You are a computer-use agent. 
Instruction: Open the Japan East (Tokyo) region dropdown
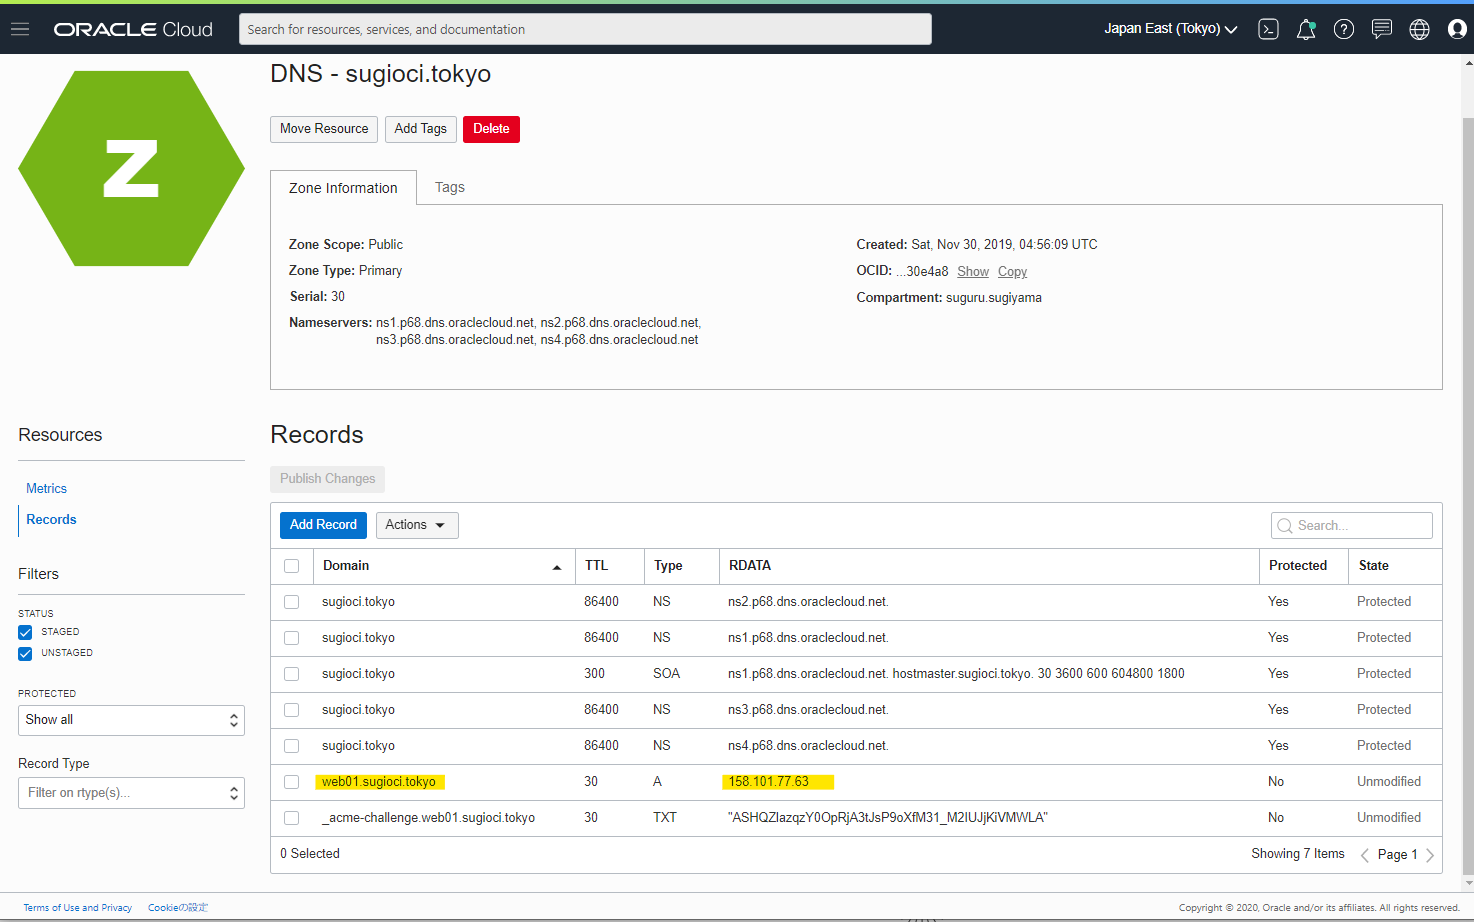[1171, 29]
